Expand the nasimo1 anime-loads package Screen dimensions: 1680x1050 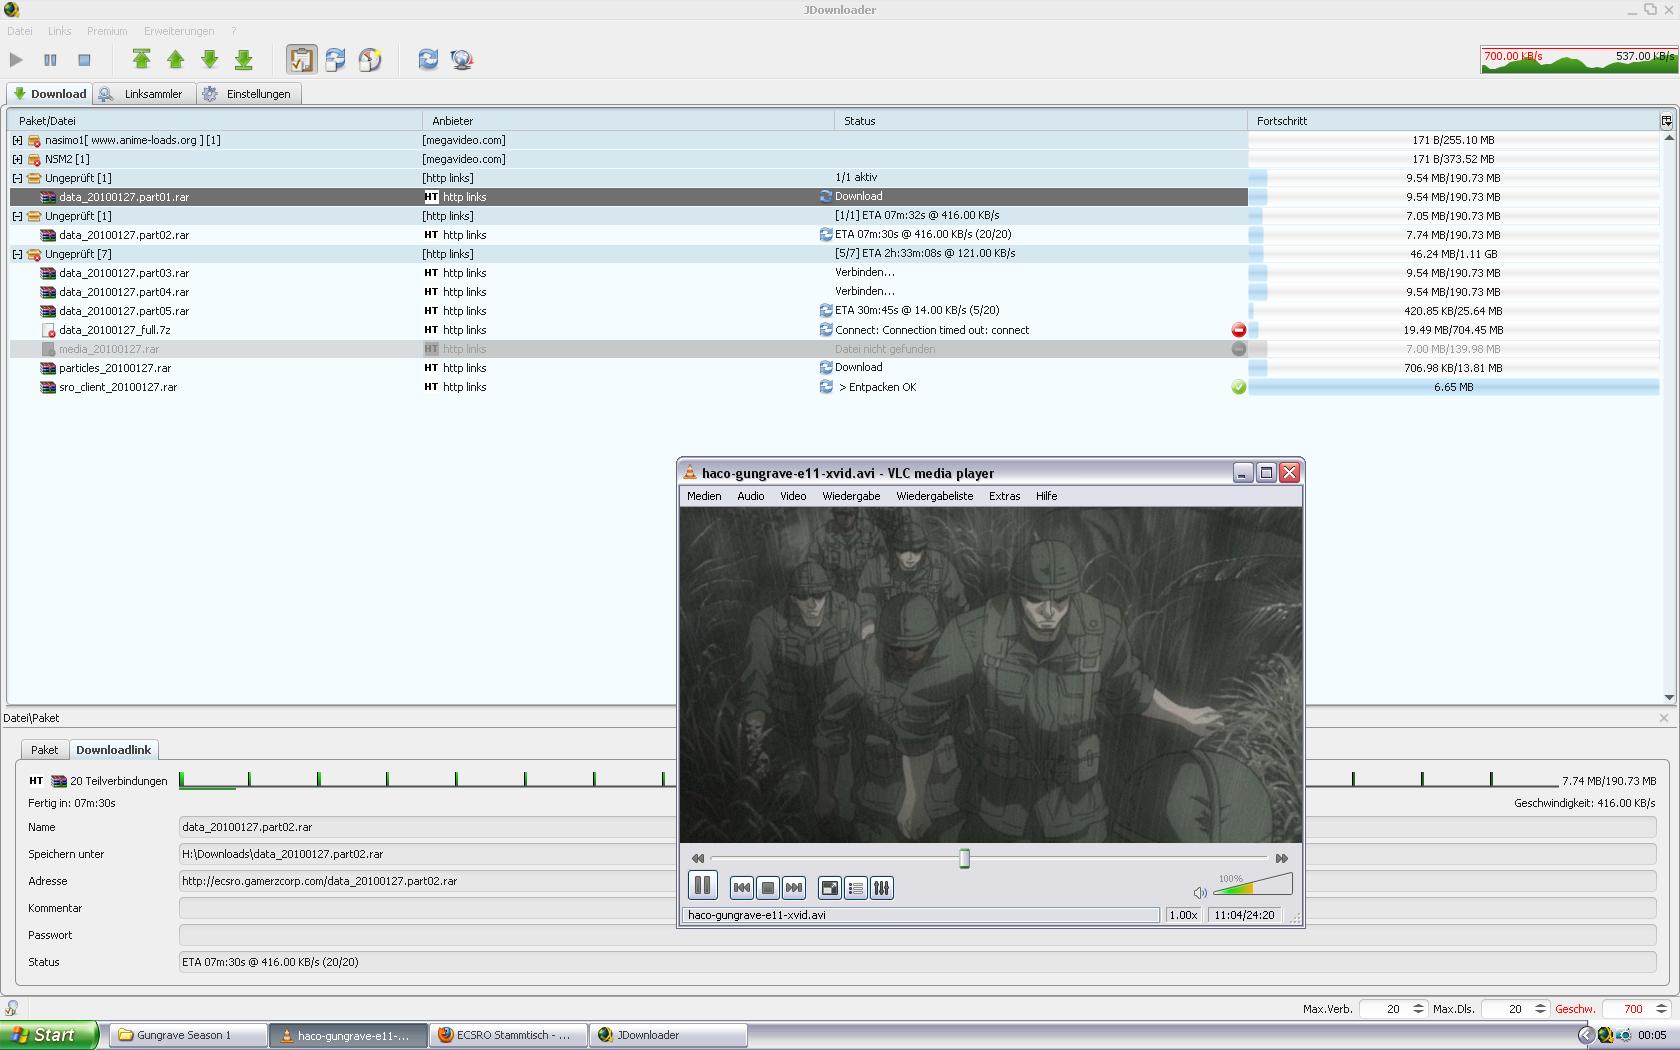(x=17, y=141)
